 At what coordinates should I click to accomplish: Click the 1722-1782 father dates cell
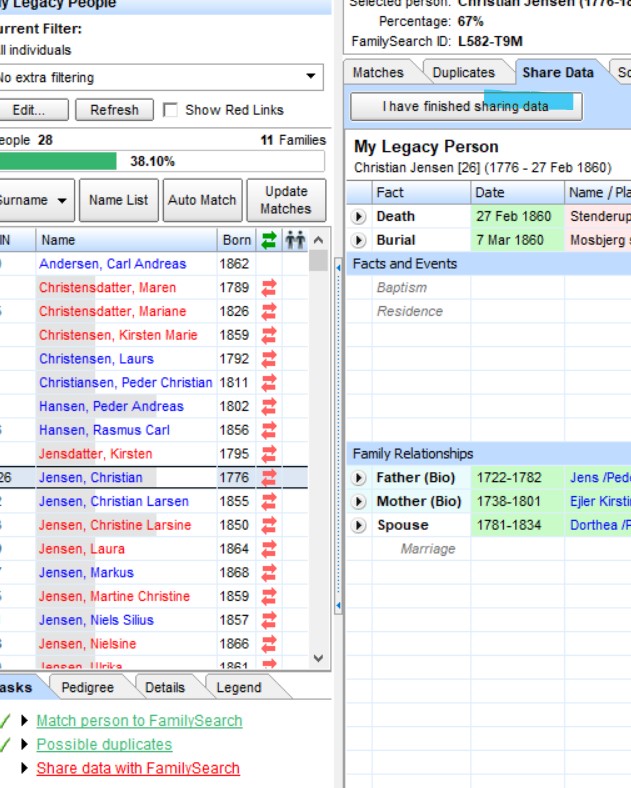pyautogui.click(x=517, y=477)
